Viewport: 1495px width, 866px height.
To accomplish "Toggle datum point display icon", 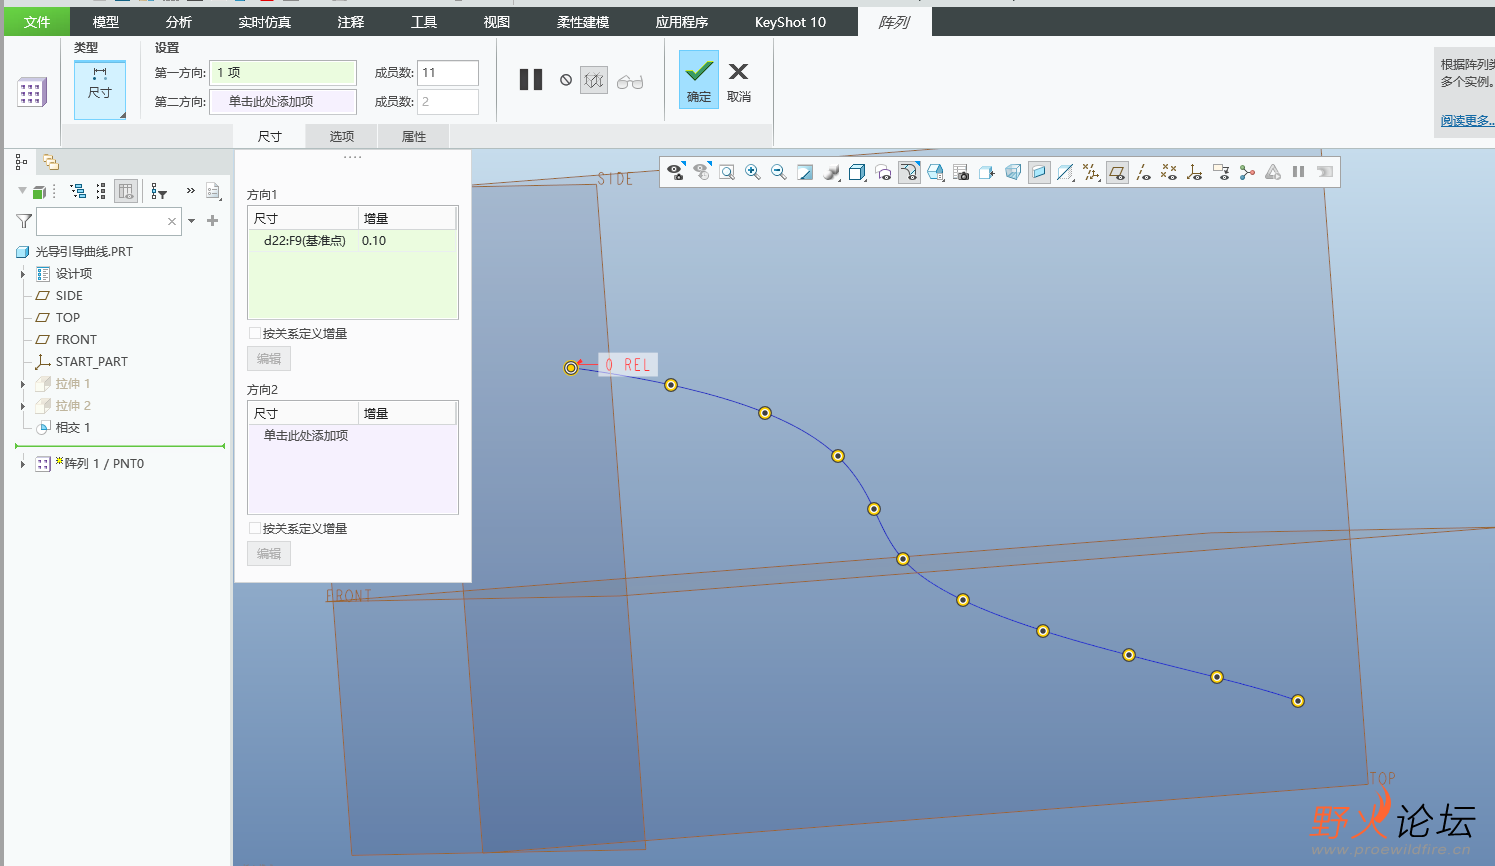I will 1169,172.
